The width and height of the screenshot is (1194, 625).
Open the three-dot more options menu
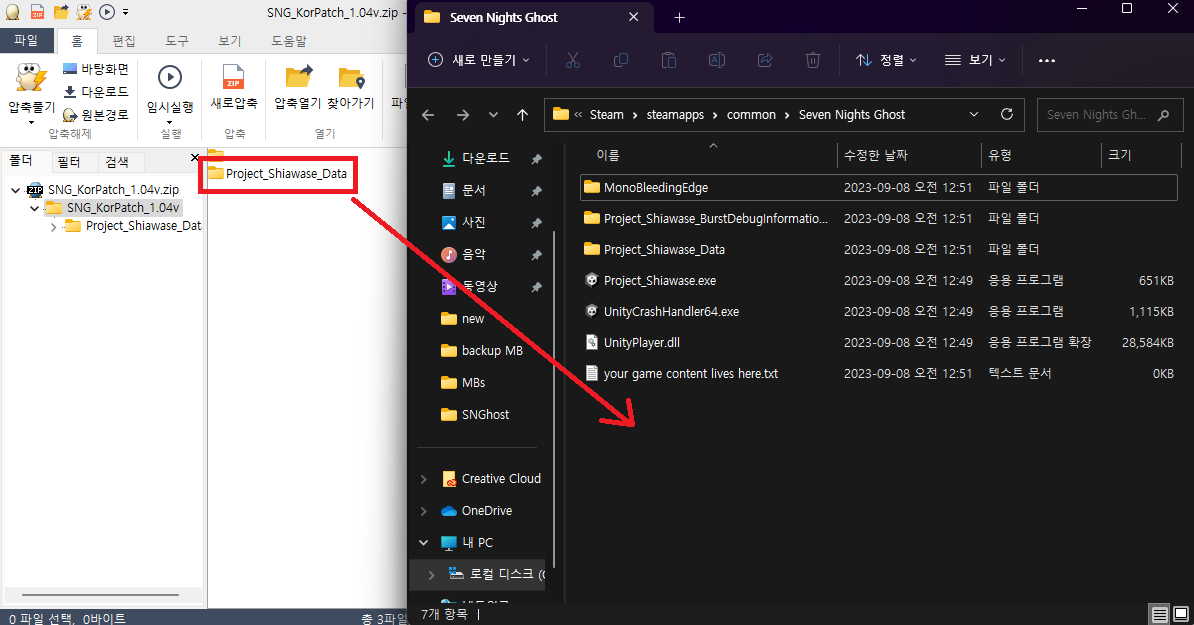(x=1047, y=60)
